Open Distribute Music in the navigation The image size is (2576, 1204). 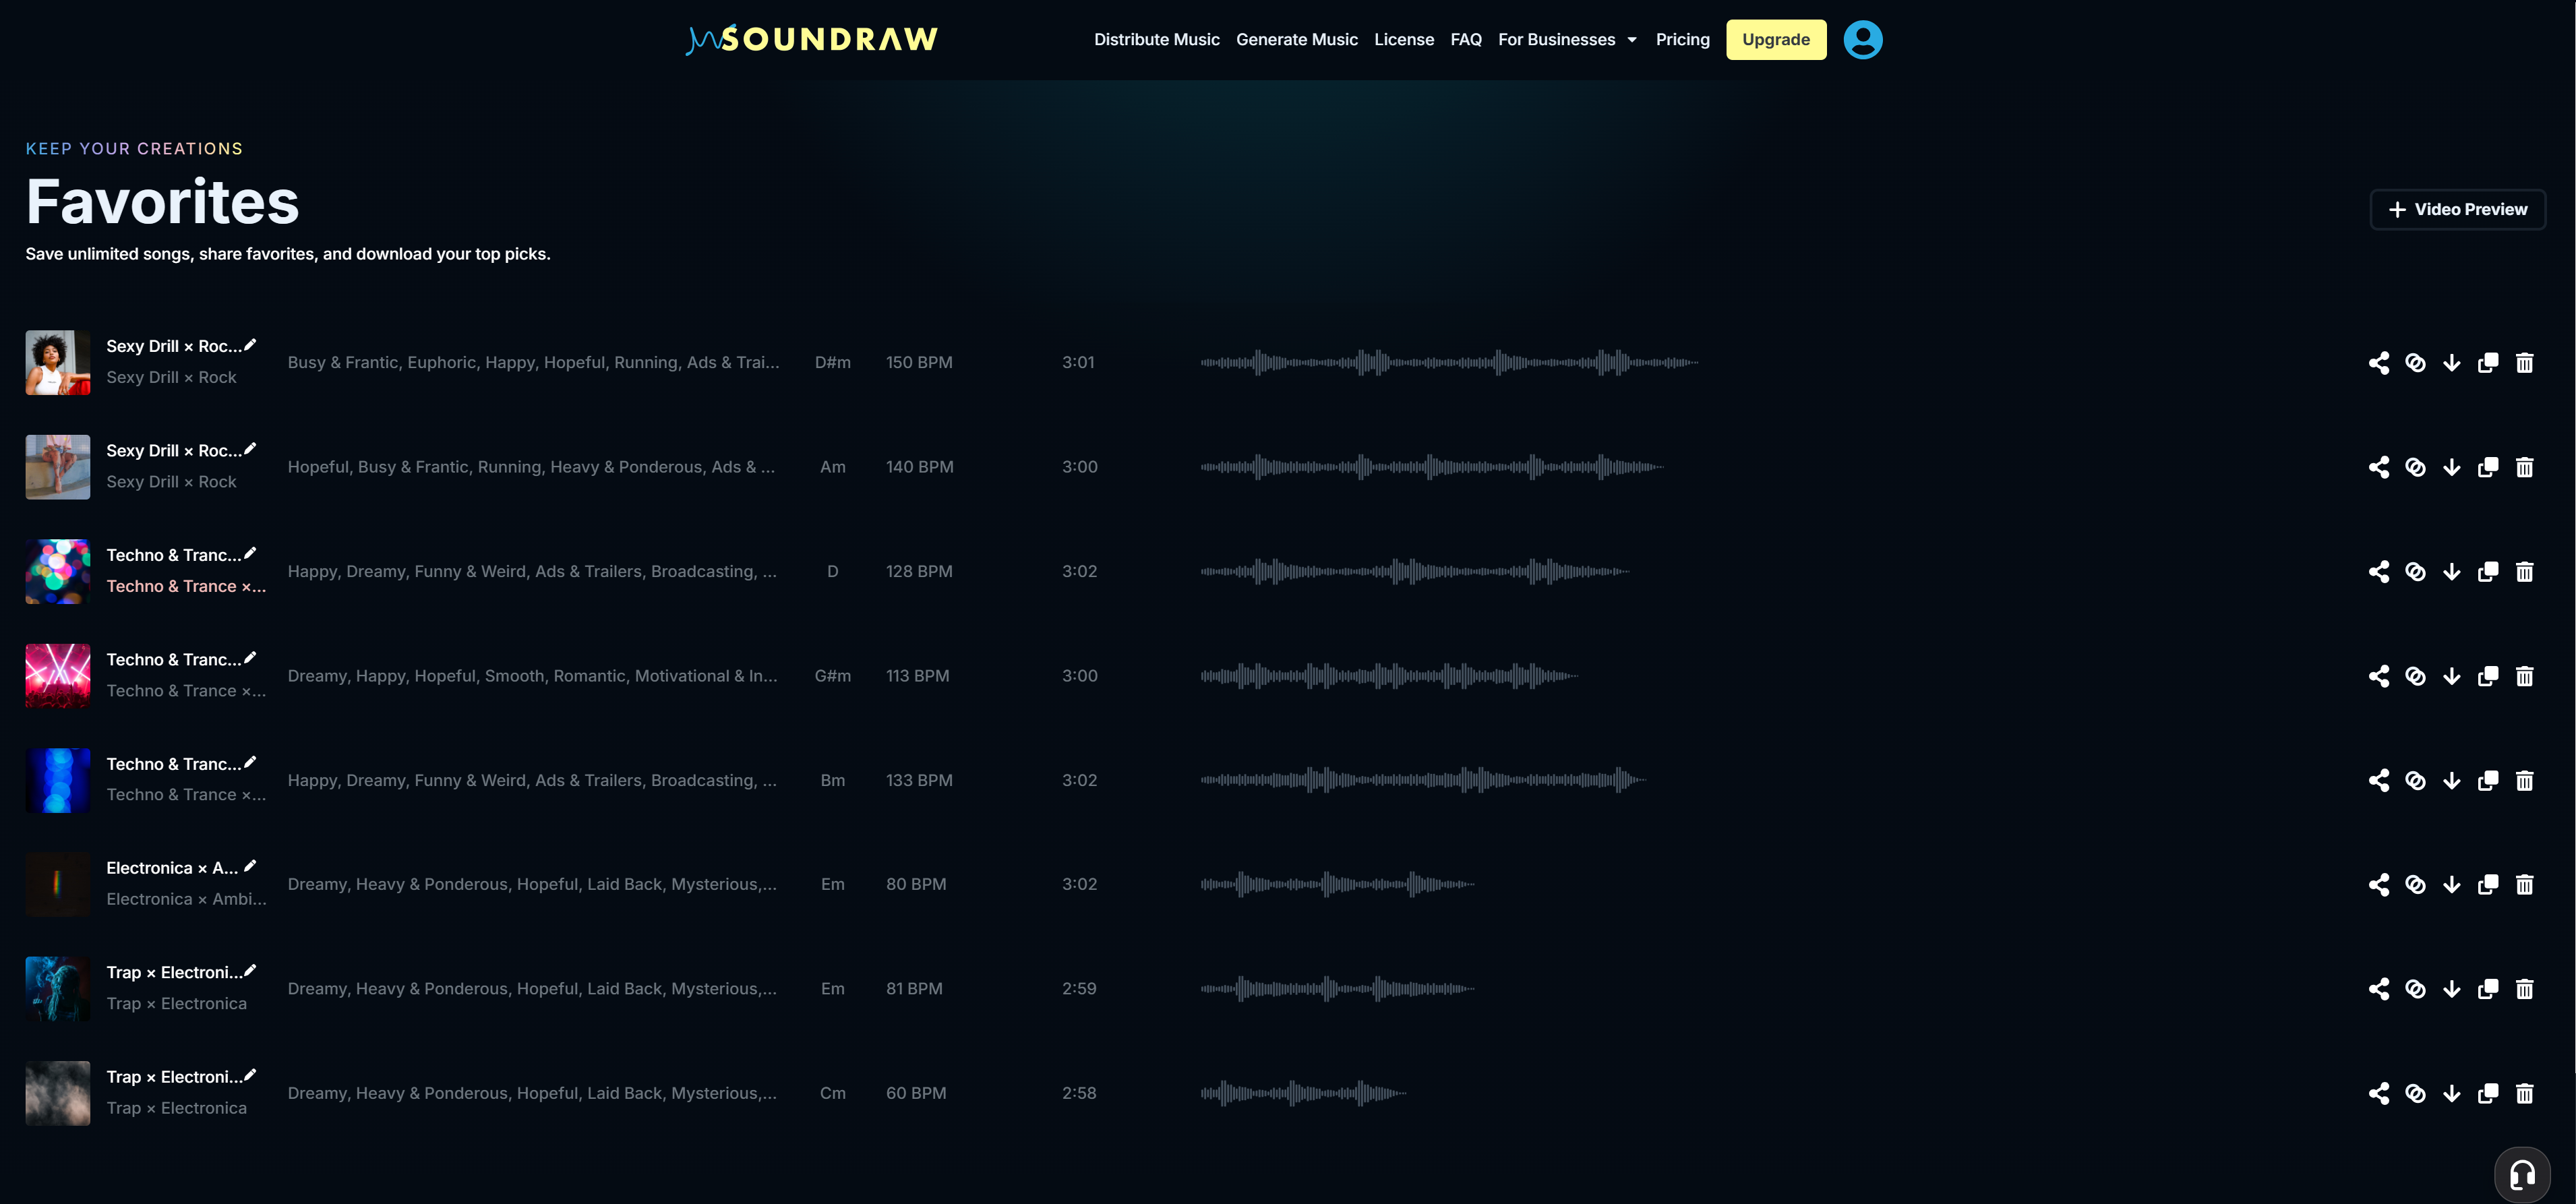coord(1157,39)
